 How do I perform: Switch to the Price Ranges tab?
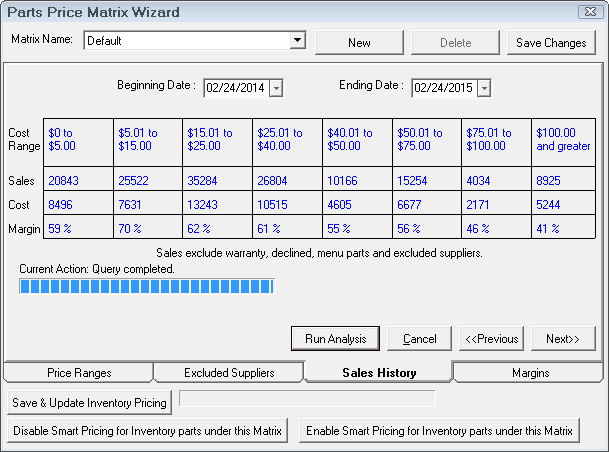pos(79,373)
